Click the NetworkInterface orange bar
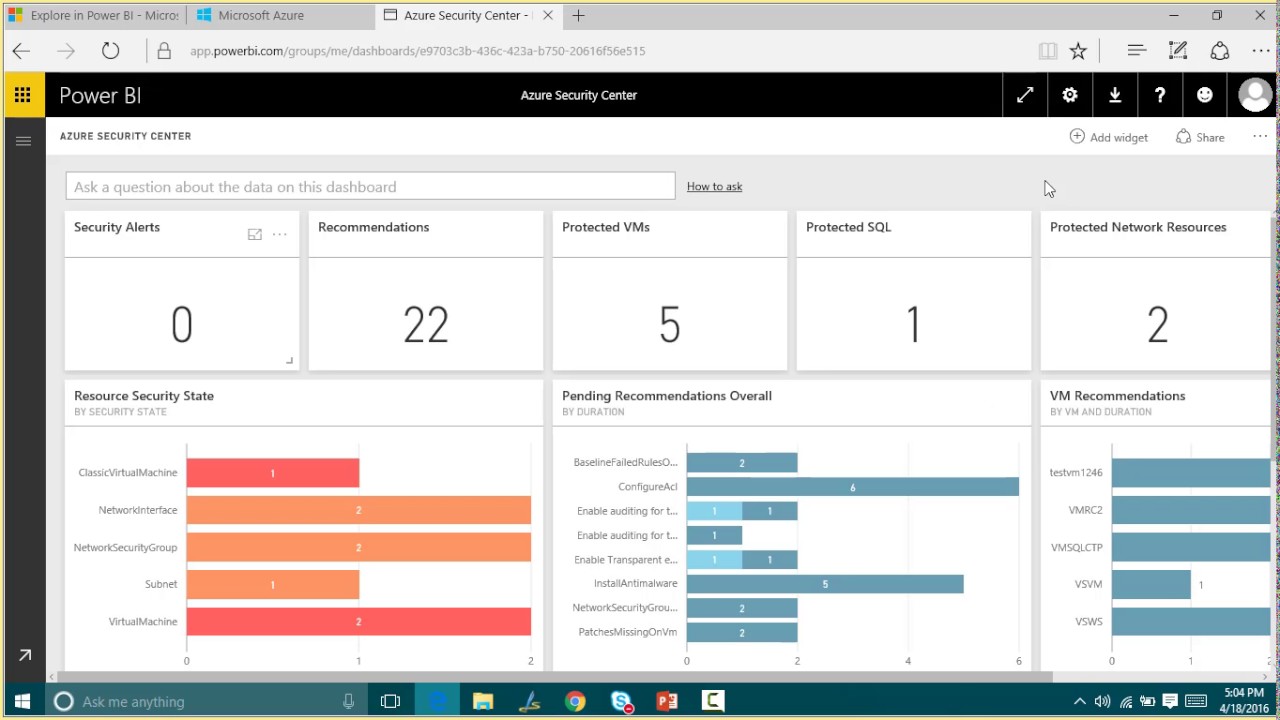Screen dimensions: 1280x720 pyautogui.click(x=359, y=510)
